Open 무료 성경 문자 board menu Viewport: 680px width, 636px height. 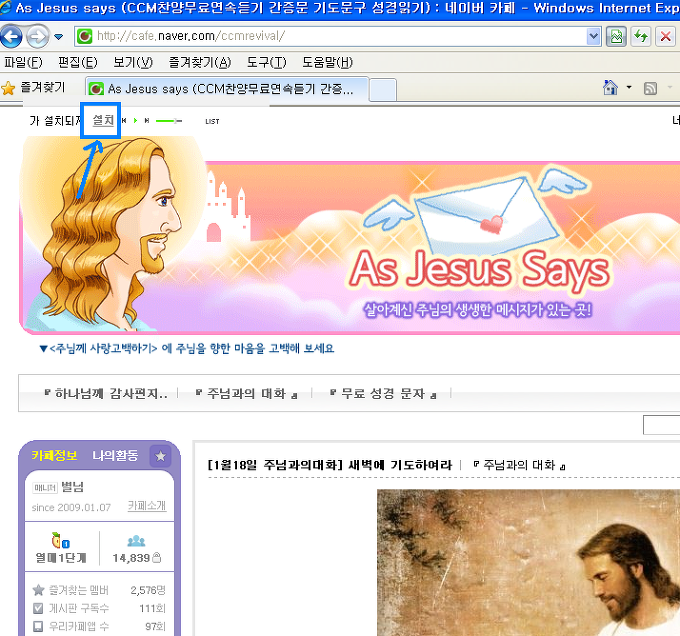click(383, 394)
